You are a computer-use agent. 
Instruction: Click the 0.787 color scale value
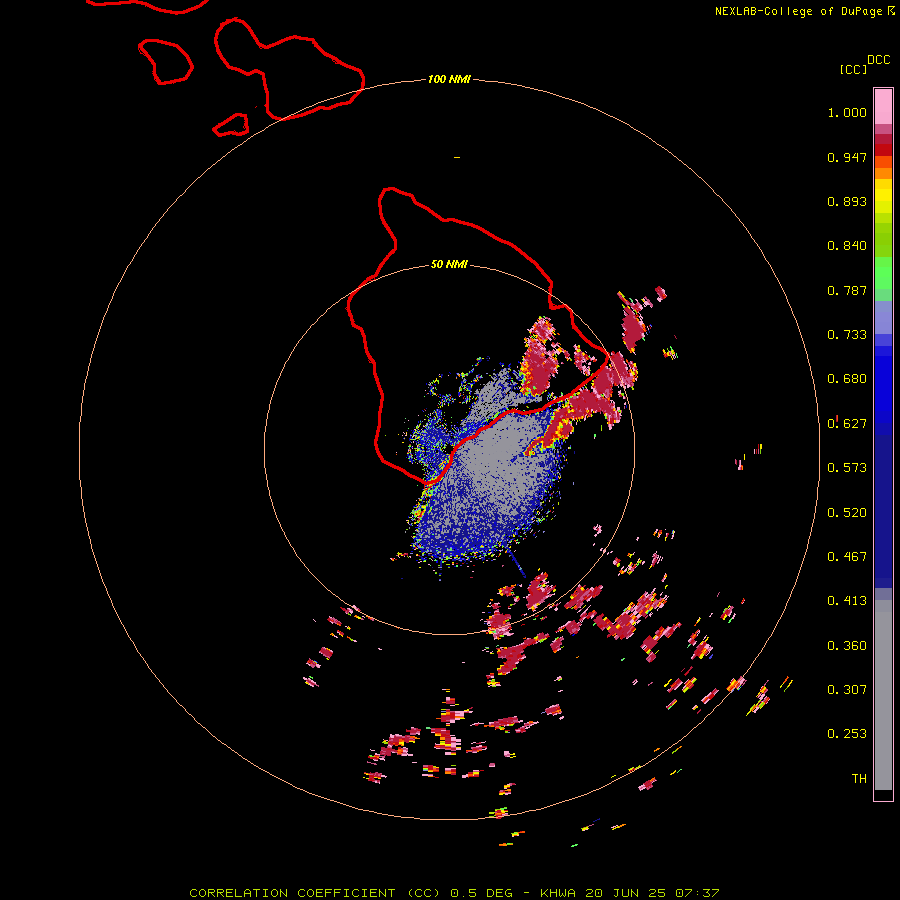[x=847, y=290]
